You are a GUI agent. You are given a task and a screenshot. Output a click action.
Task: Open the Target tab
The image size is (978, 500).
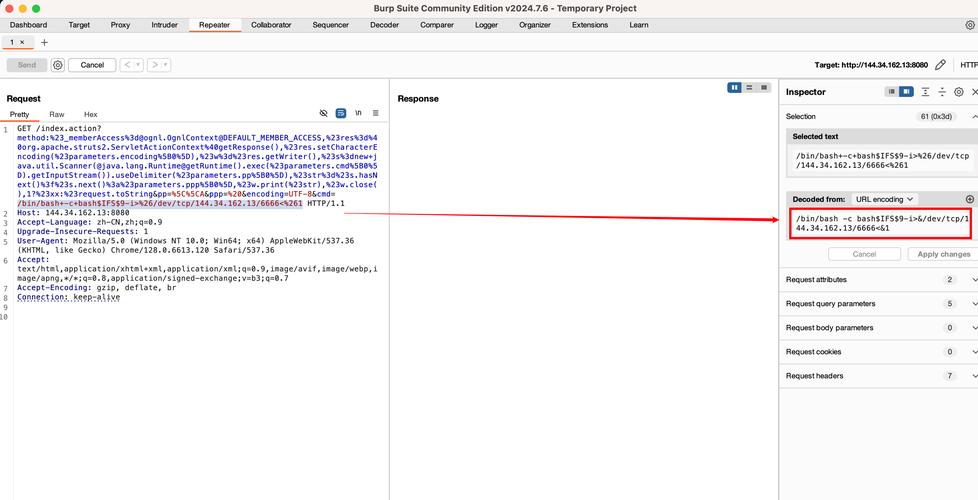pyautogui.click(x=79, y=25)
